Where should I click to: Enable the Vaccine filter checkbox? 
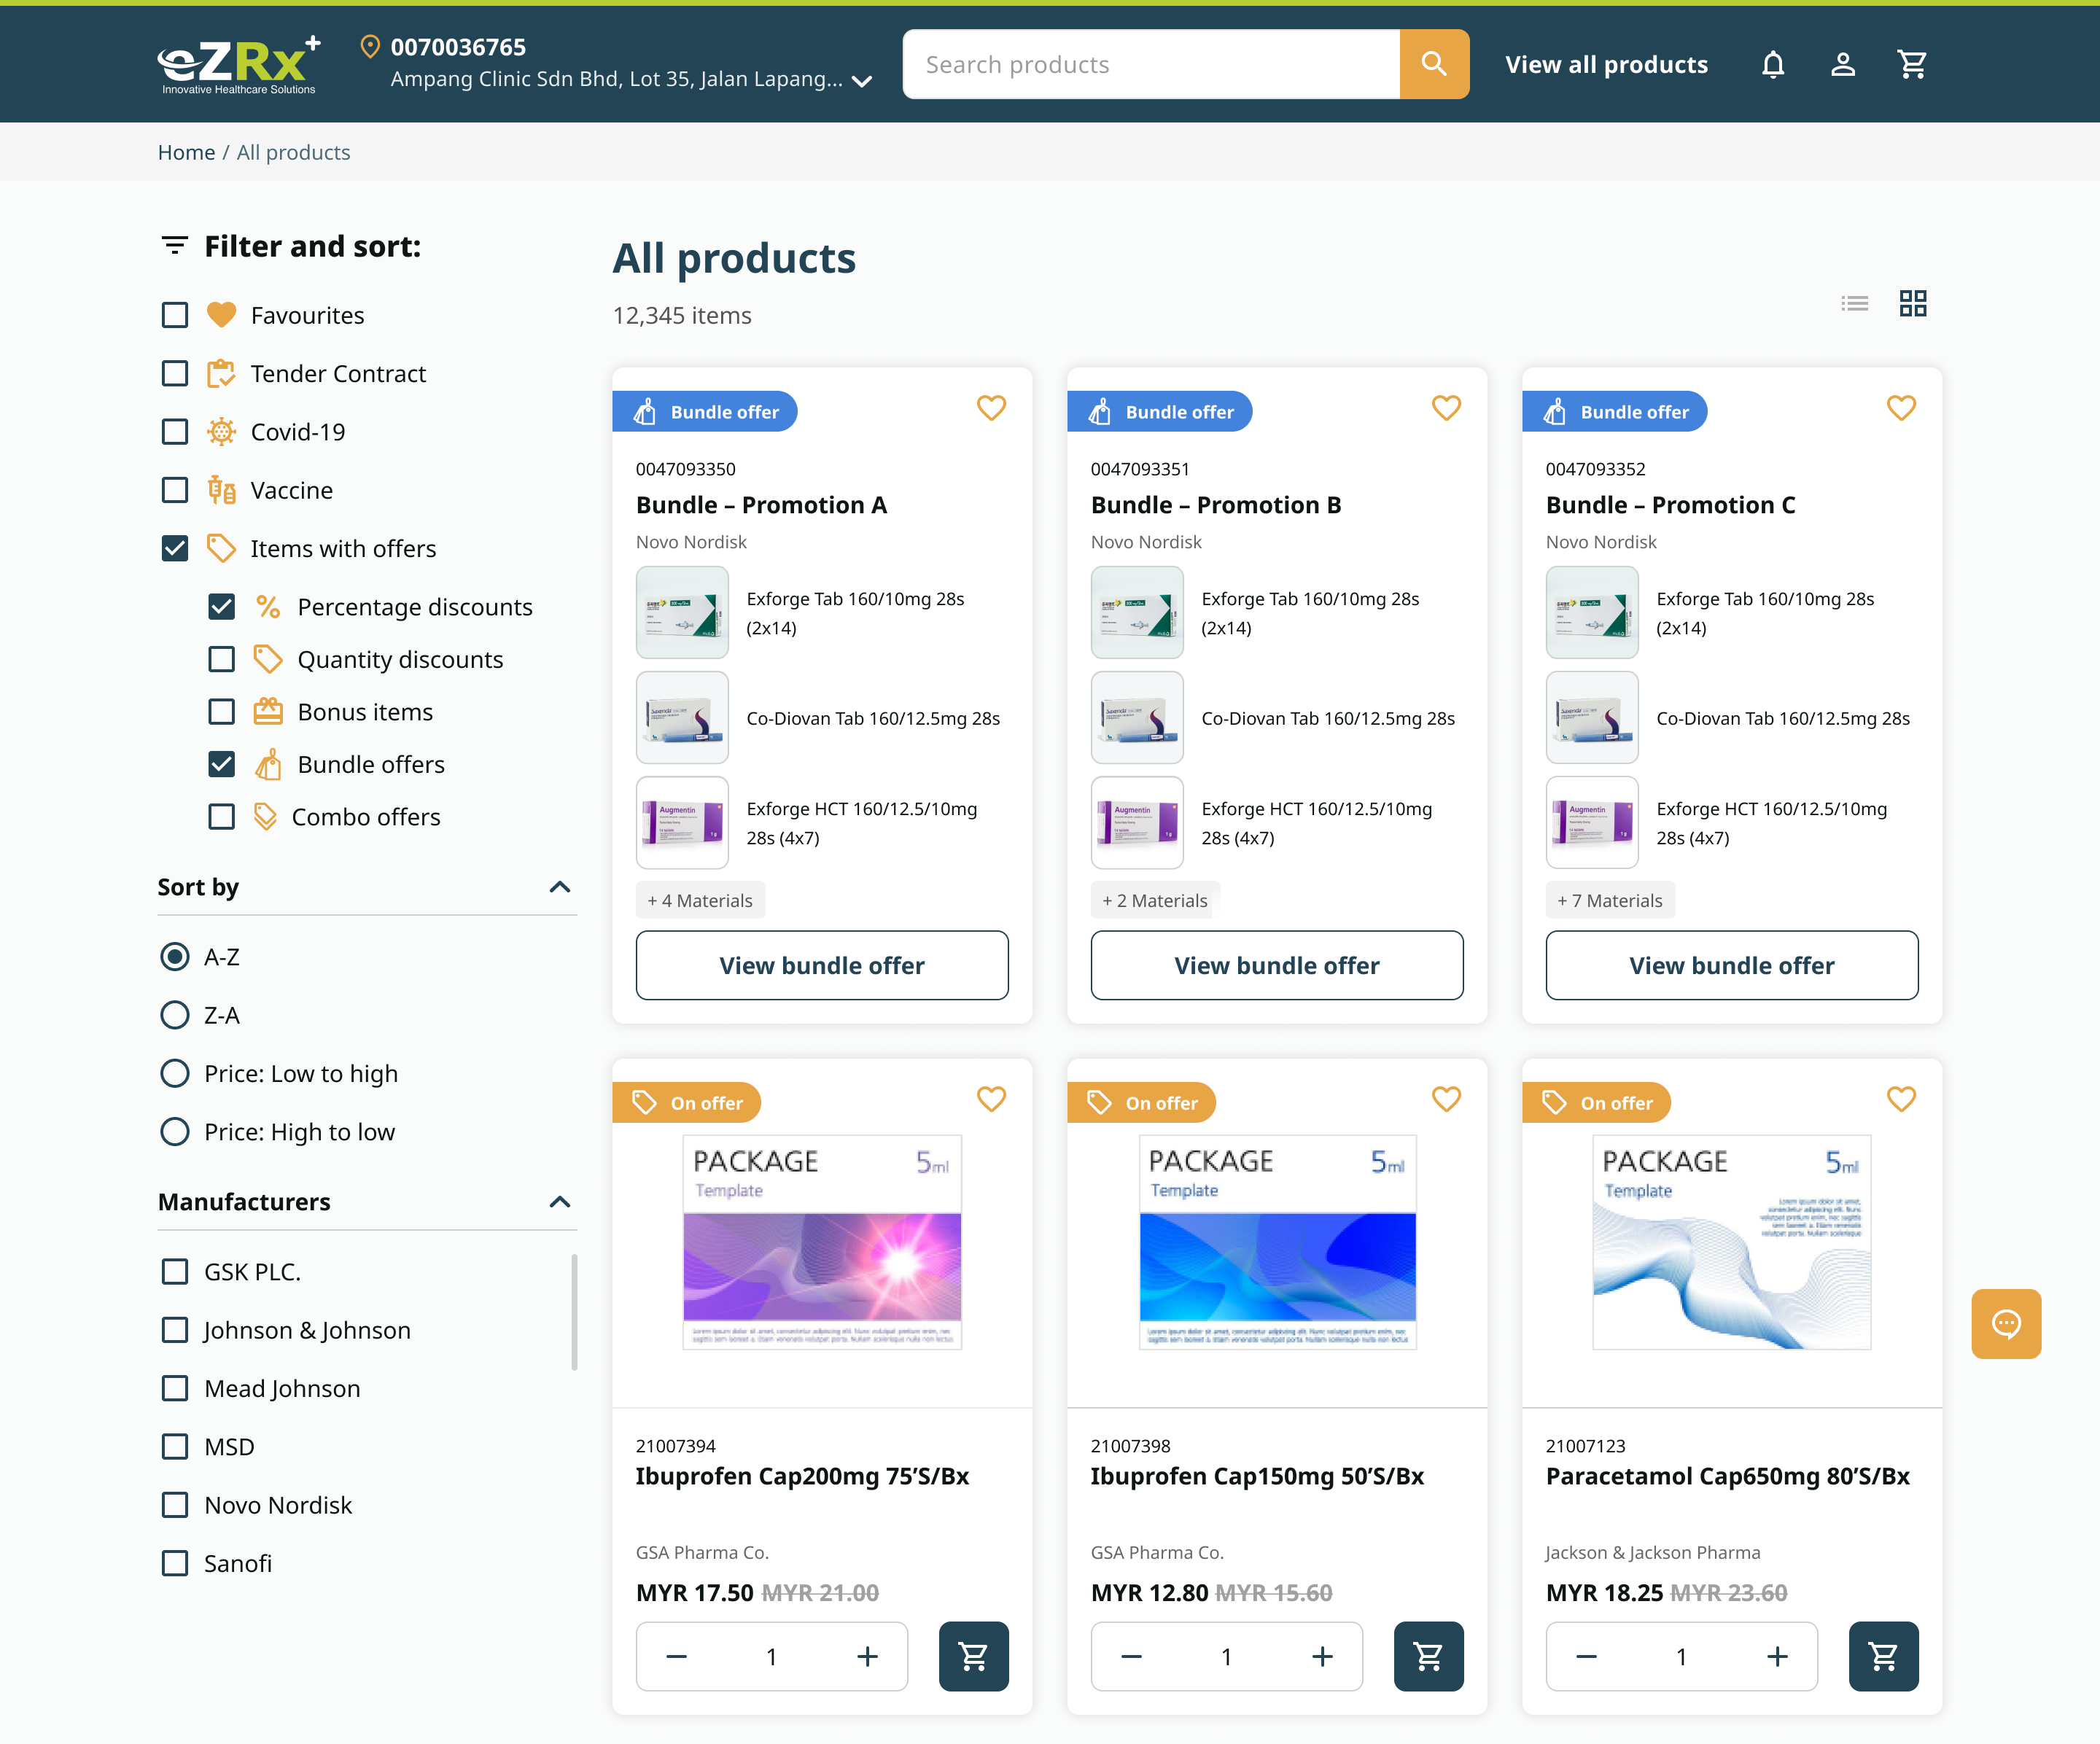(x=175, y=490)
